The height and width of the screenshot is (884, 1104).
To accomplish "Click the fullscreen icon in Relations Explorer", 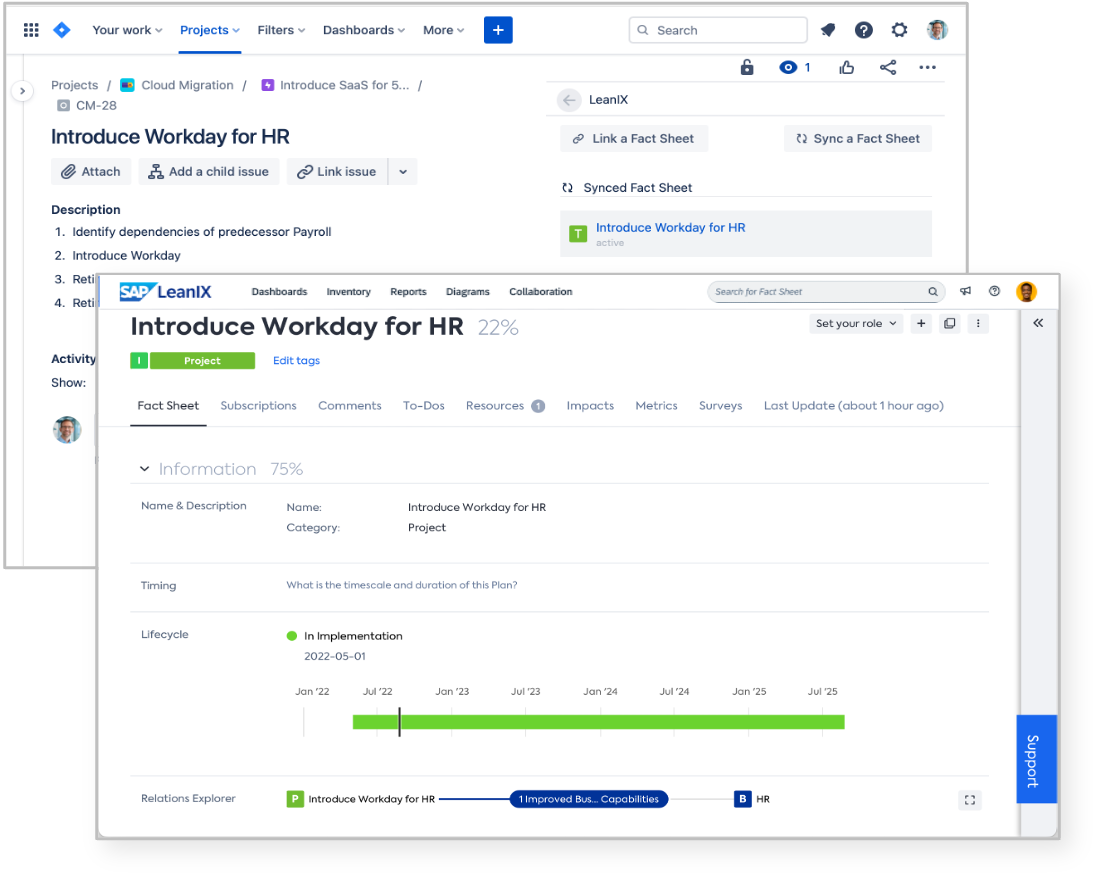I will [970, 800].
